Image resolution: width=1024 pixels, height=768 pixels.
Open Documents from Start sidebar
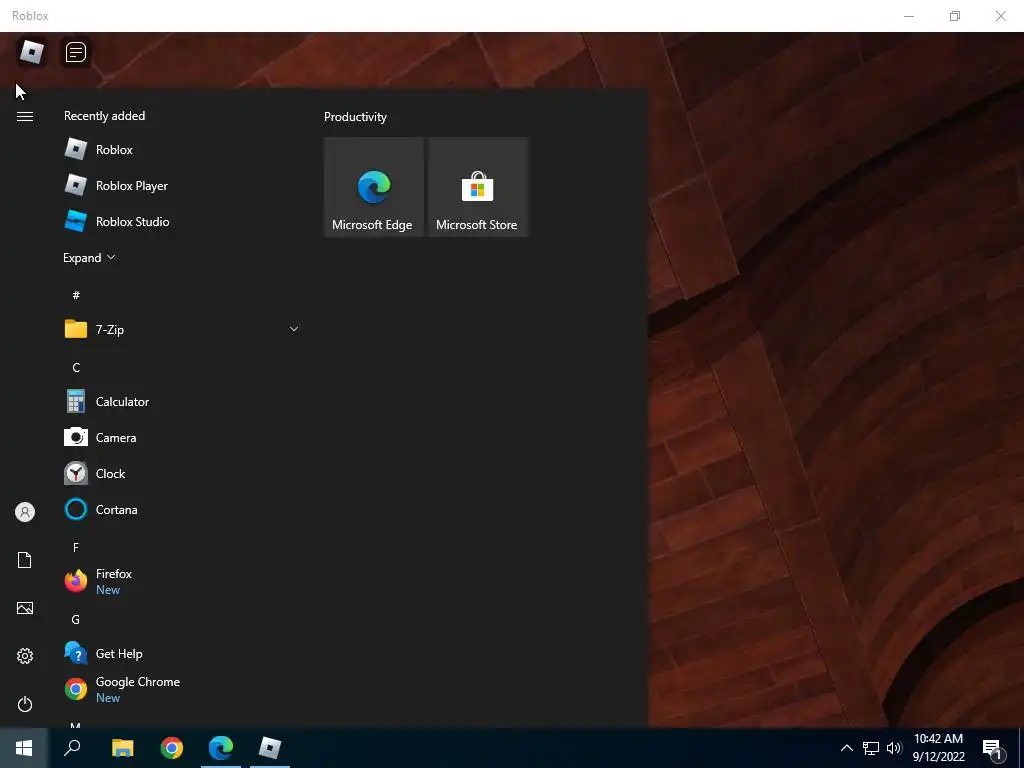(x=25, y=560)
